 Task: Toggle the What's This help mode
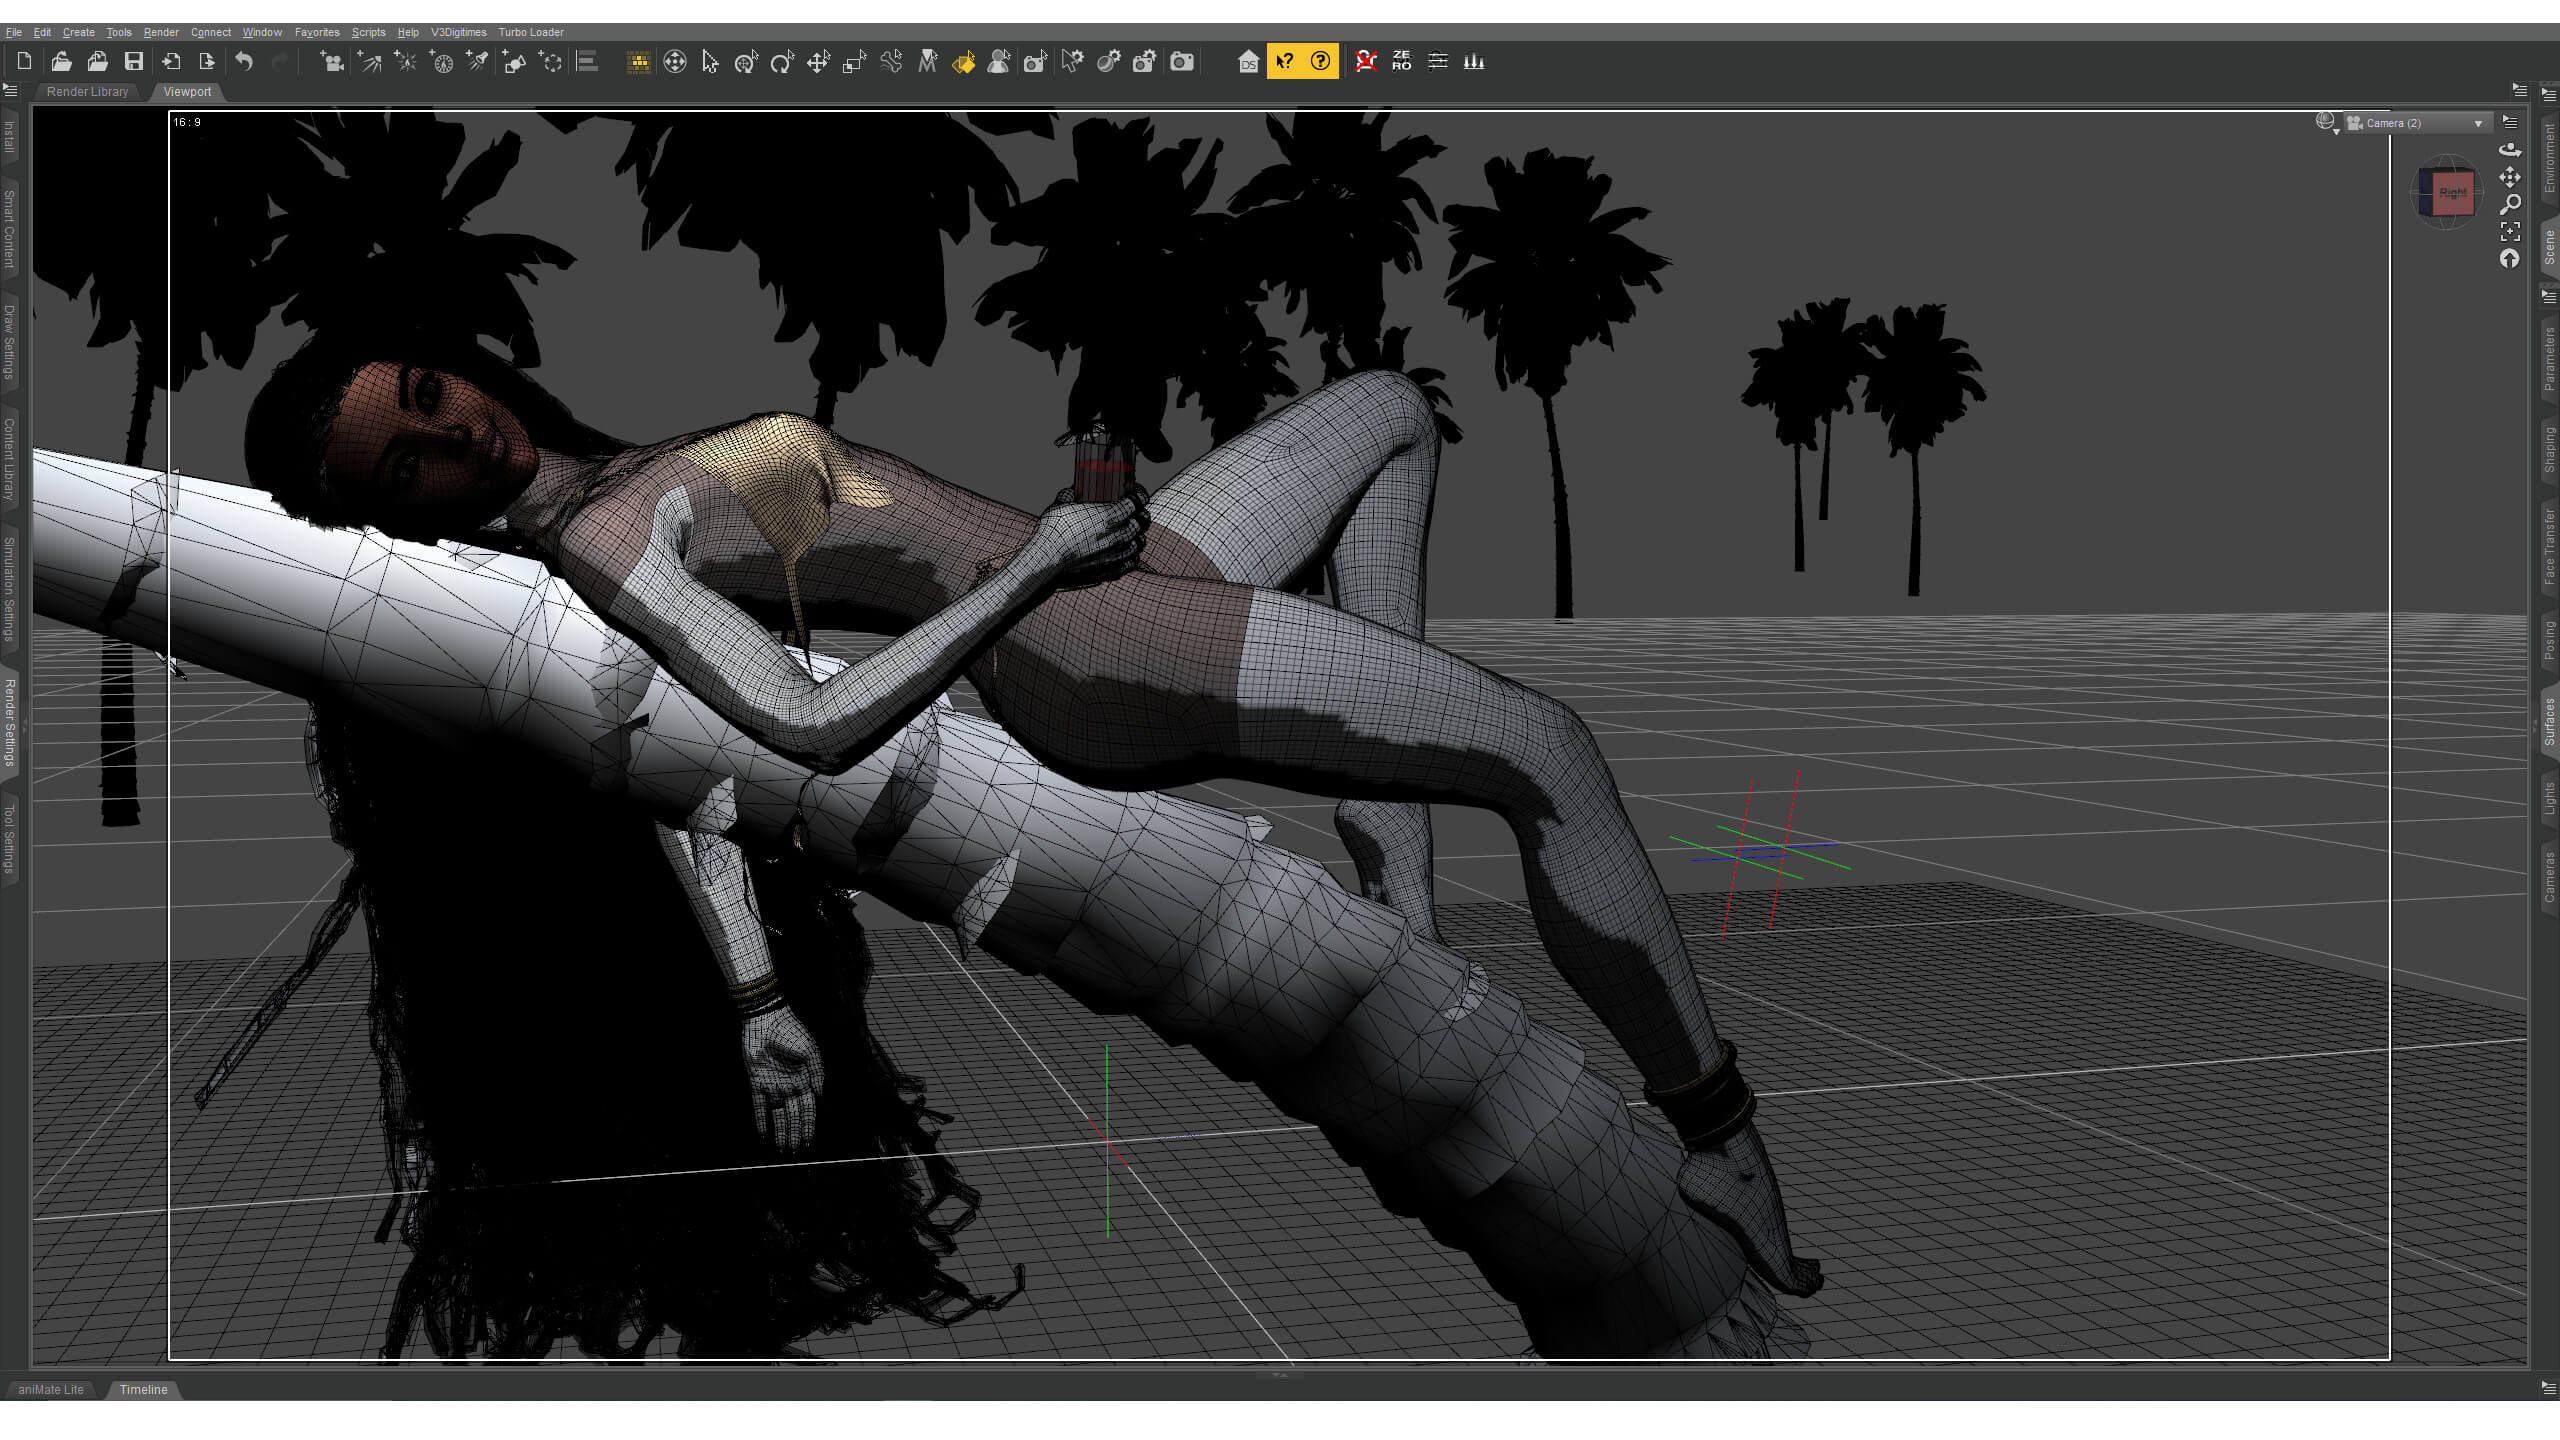click(x=1285, y=62)
